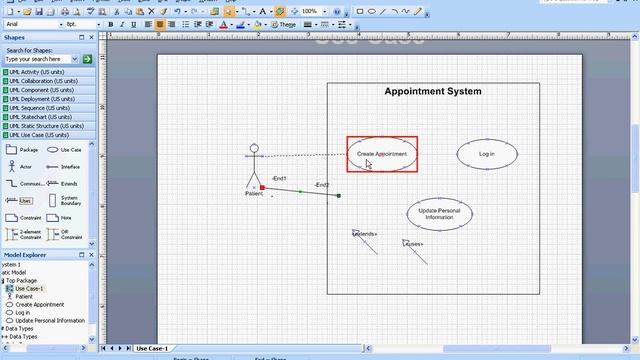The width and height of the screenshot is (640, 360).
Task: Click the Save toolbar icon
Action: [39, 11]
